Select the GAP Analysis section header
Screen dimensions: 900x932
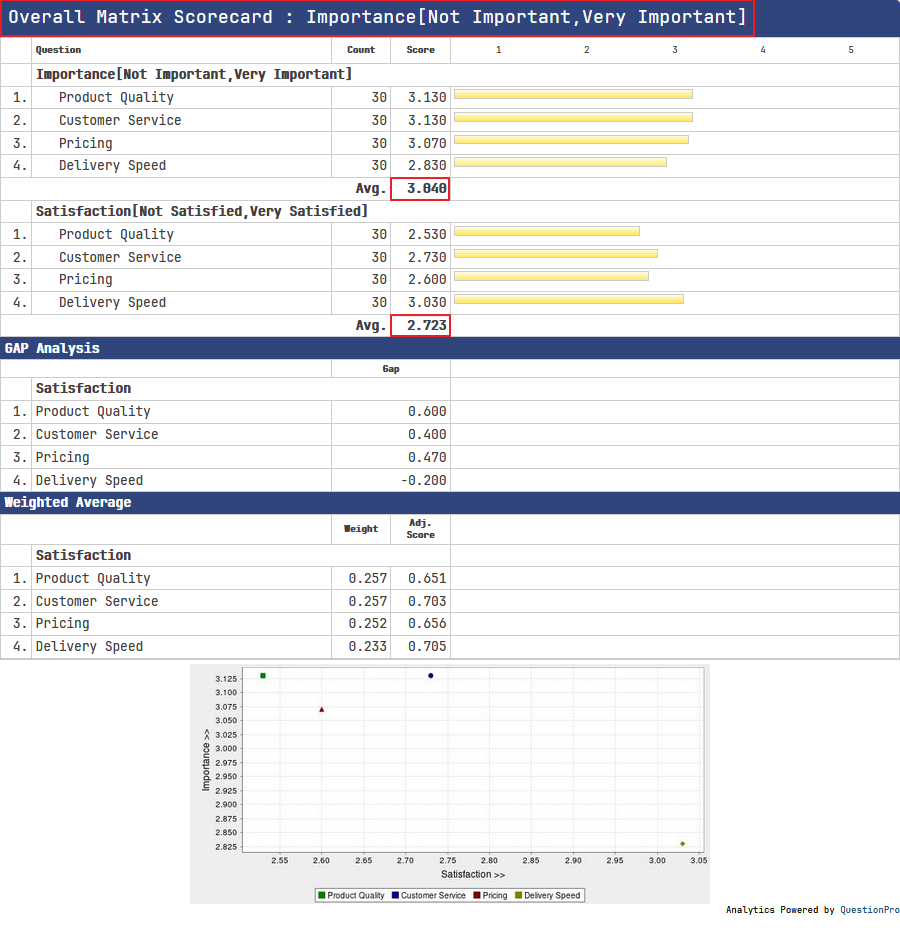tap(52, 348)
